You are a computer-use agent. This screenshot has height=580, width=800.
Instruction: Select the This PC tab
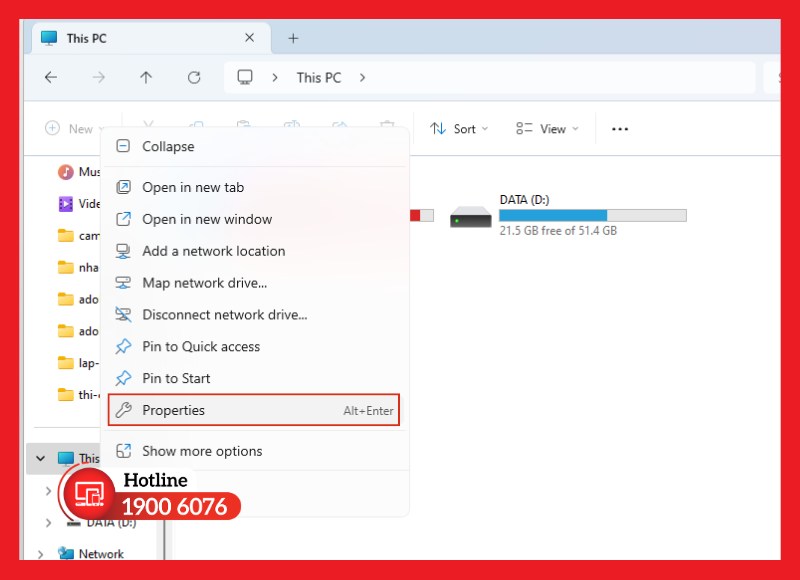152,38
